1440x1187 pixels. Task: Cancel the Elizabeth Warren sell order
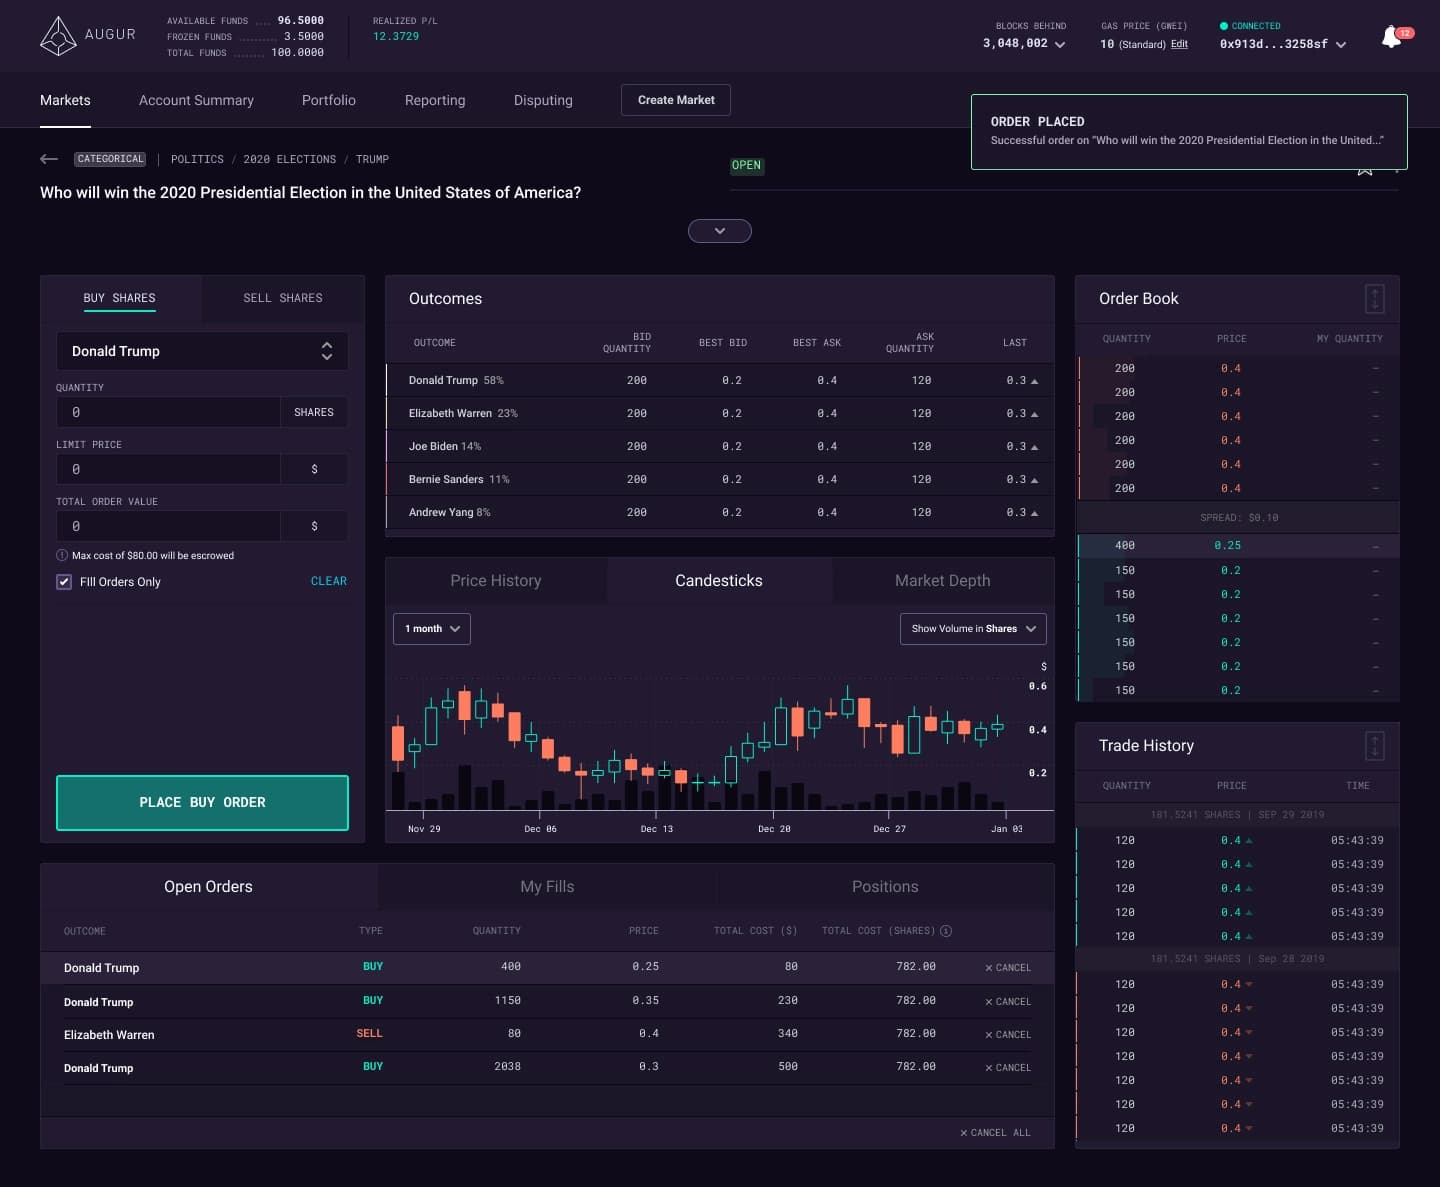(1008, 1035)
